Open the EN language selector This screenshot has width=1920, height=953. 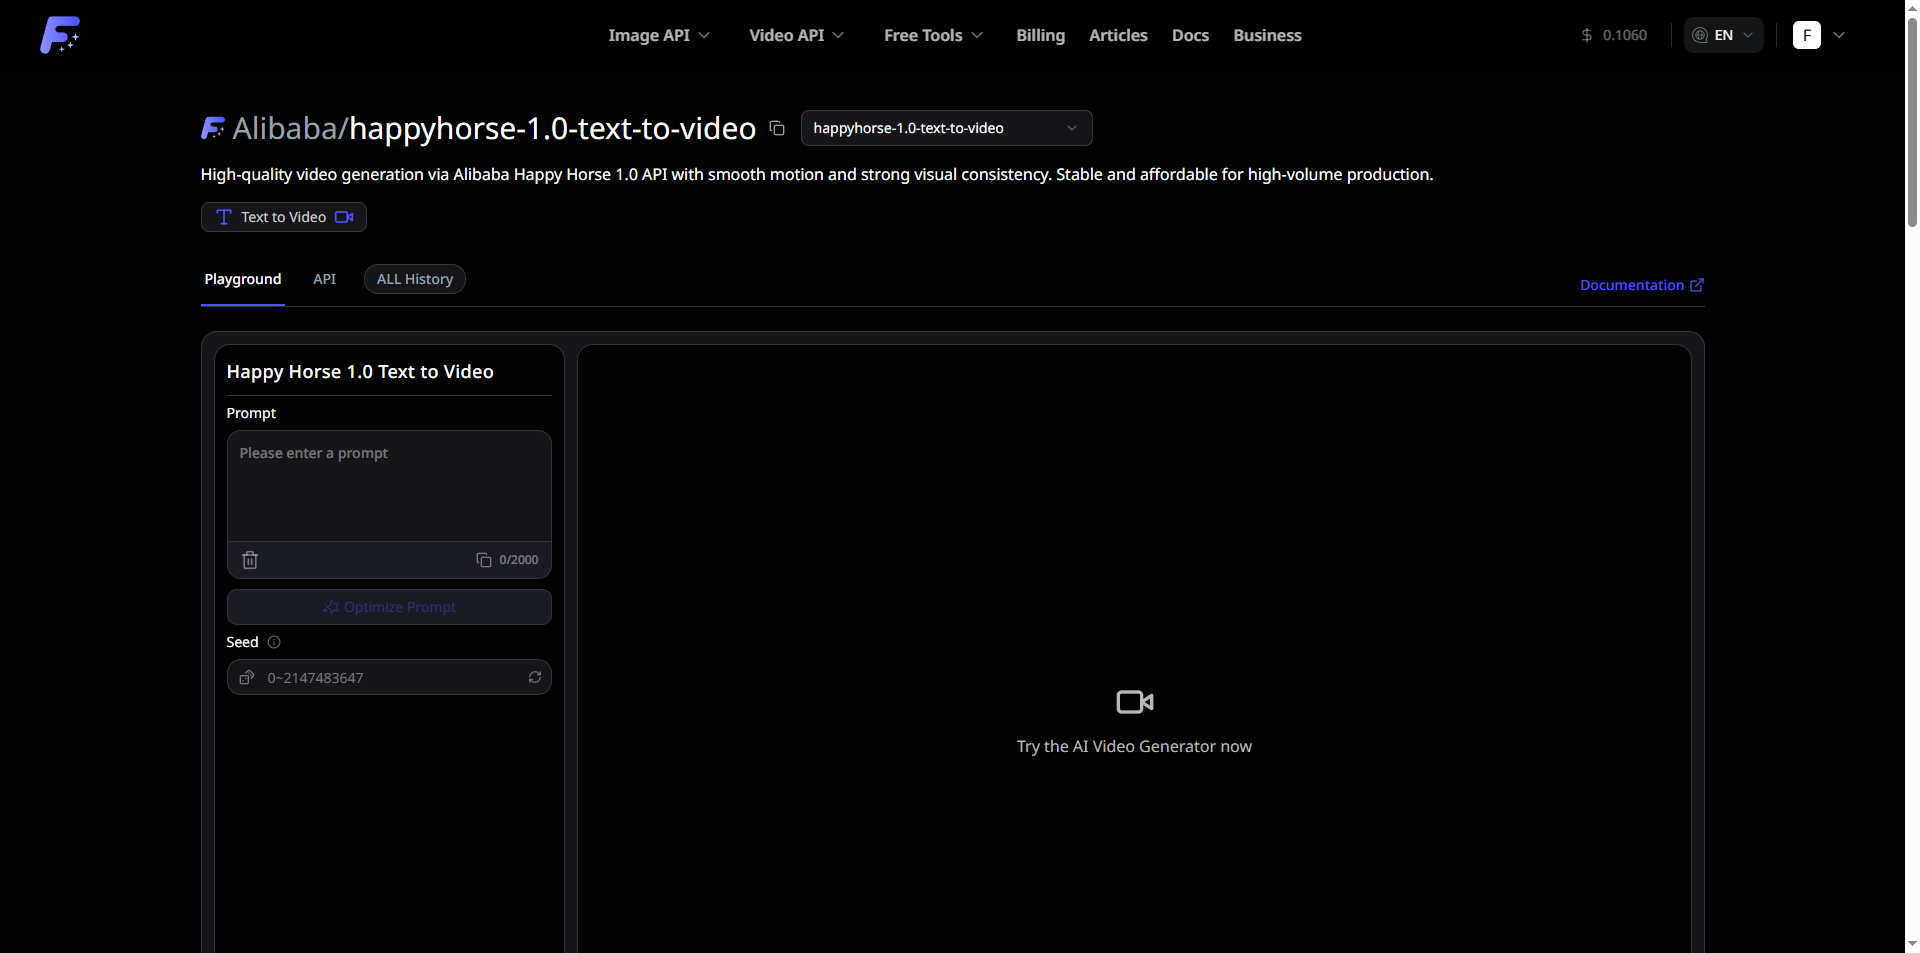(x=1724, y=35)
